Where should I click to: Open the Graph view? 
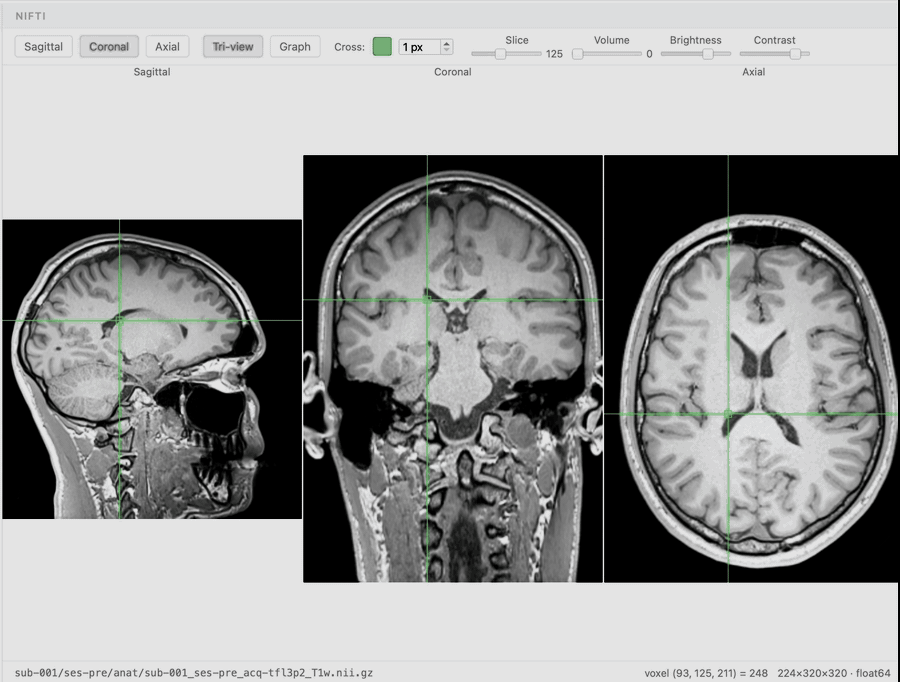pyautogui.click(x=295, y=46)
